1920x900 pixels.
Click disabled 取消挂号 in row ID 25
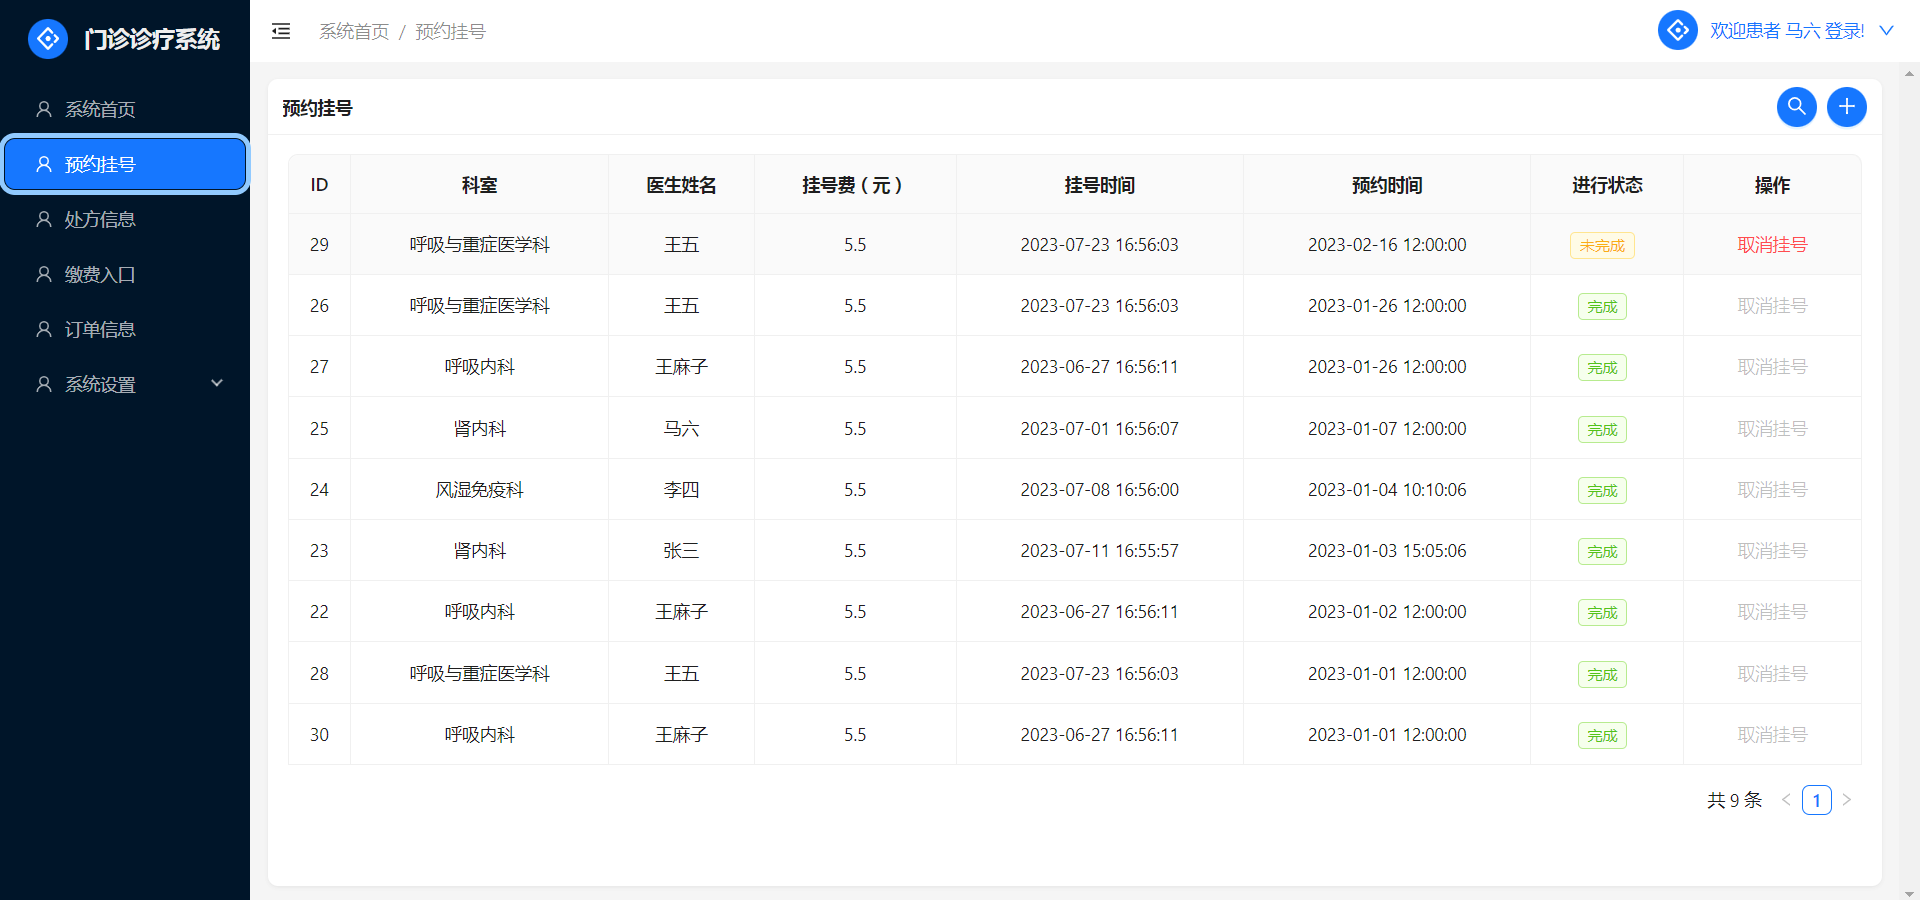click(x=1772, y=429)
